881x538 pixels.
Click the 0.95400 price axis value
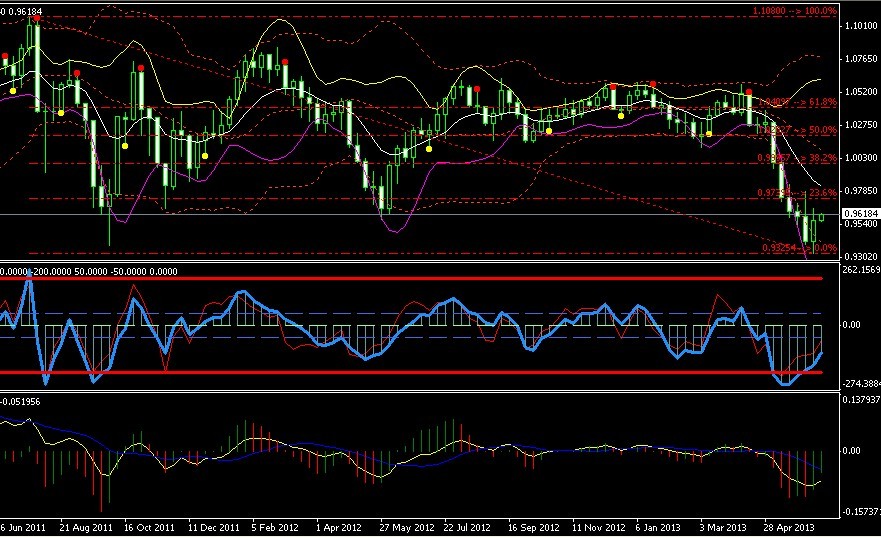coord(861,224)
